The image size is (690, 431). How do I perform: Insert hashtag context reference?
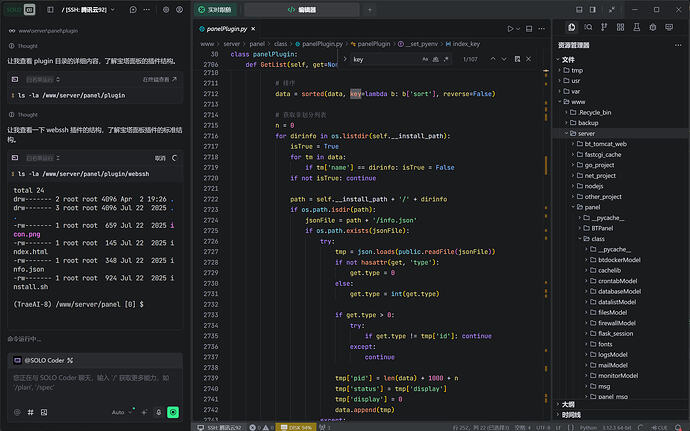coord(30,413)
